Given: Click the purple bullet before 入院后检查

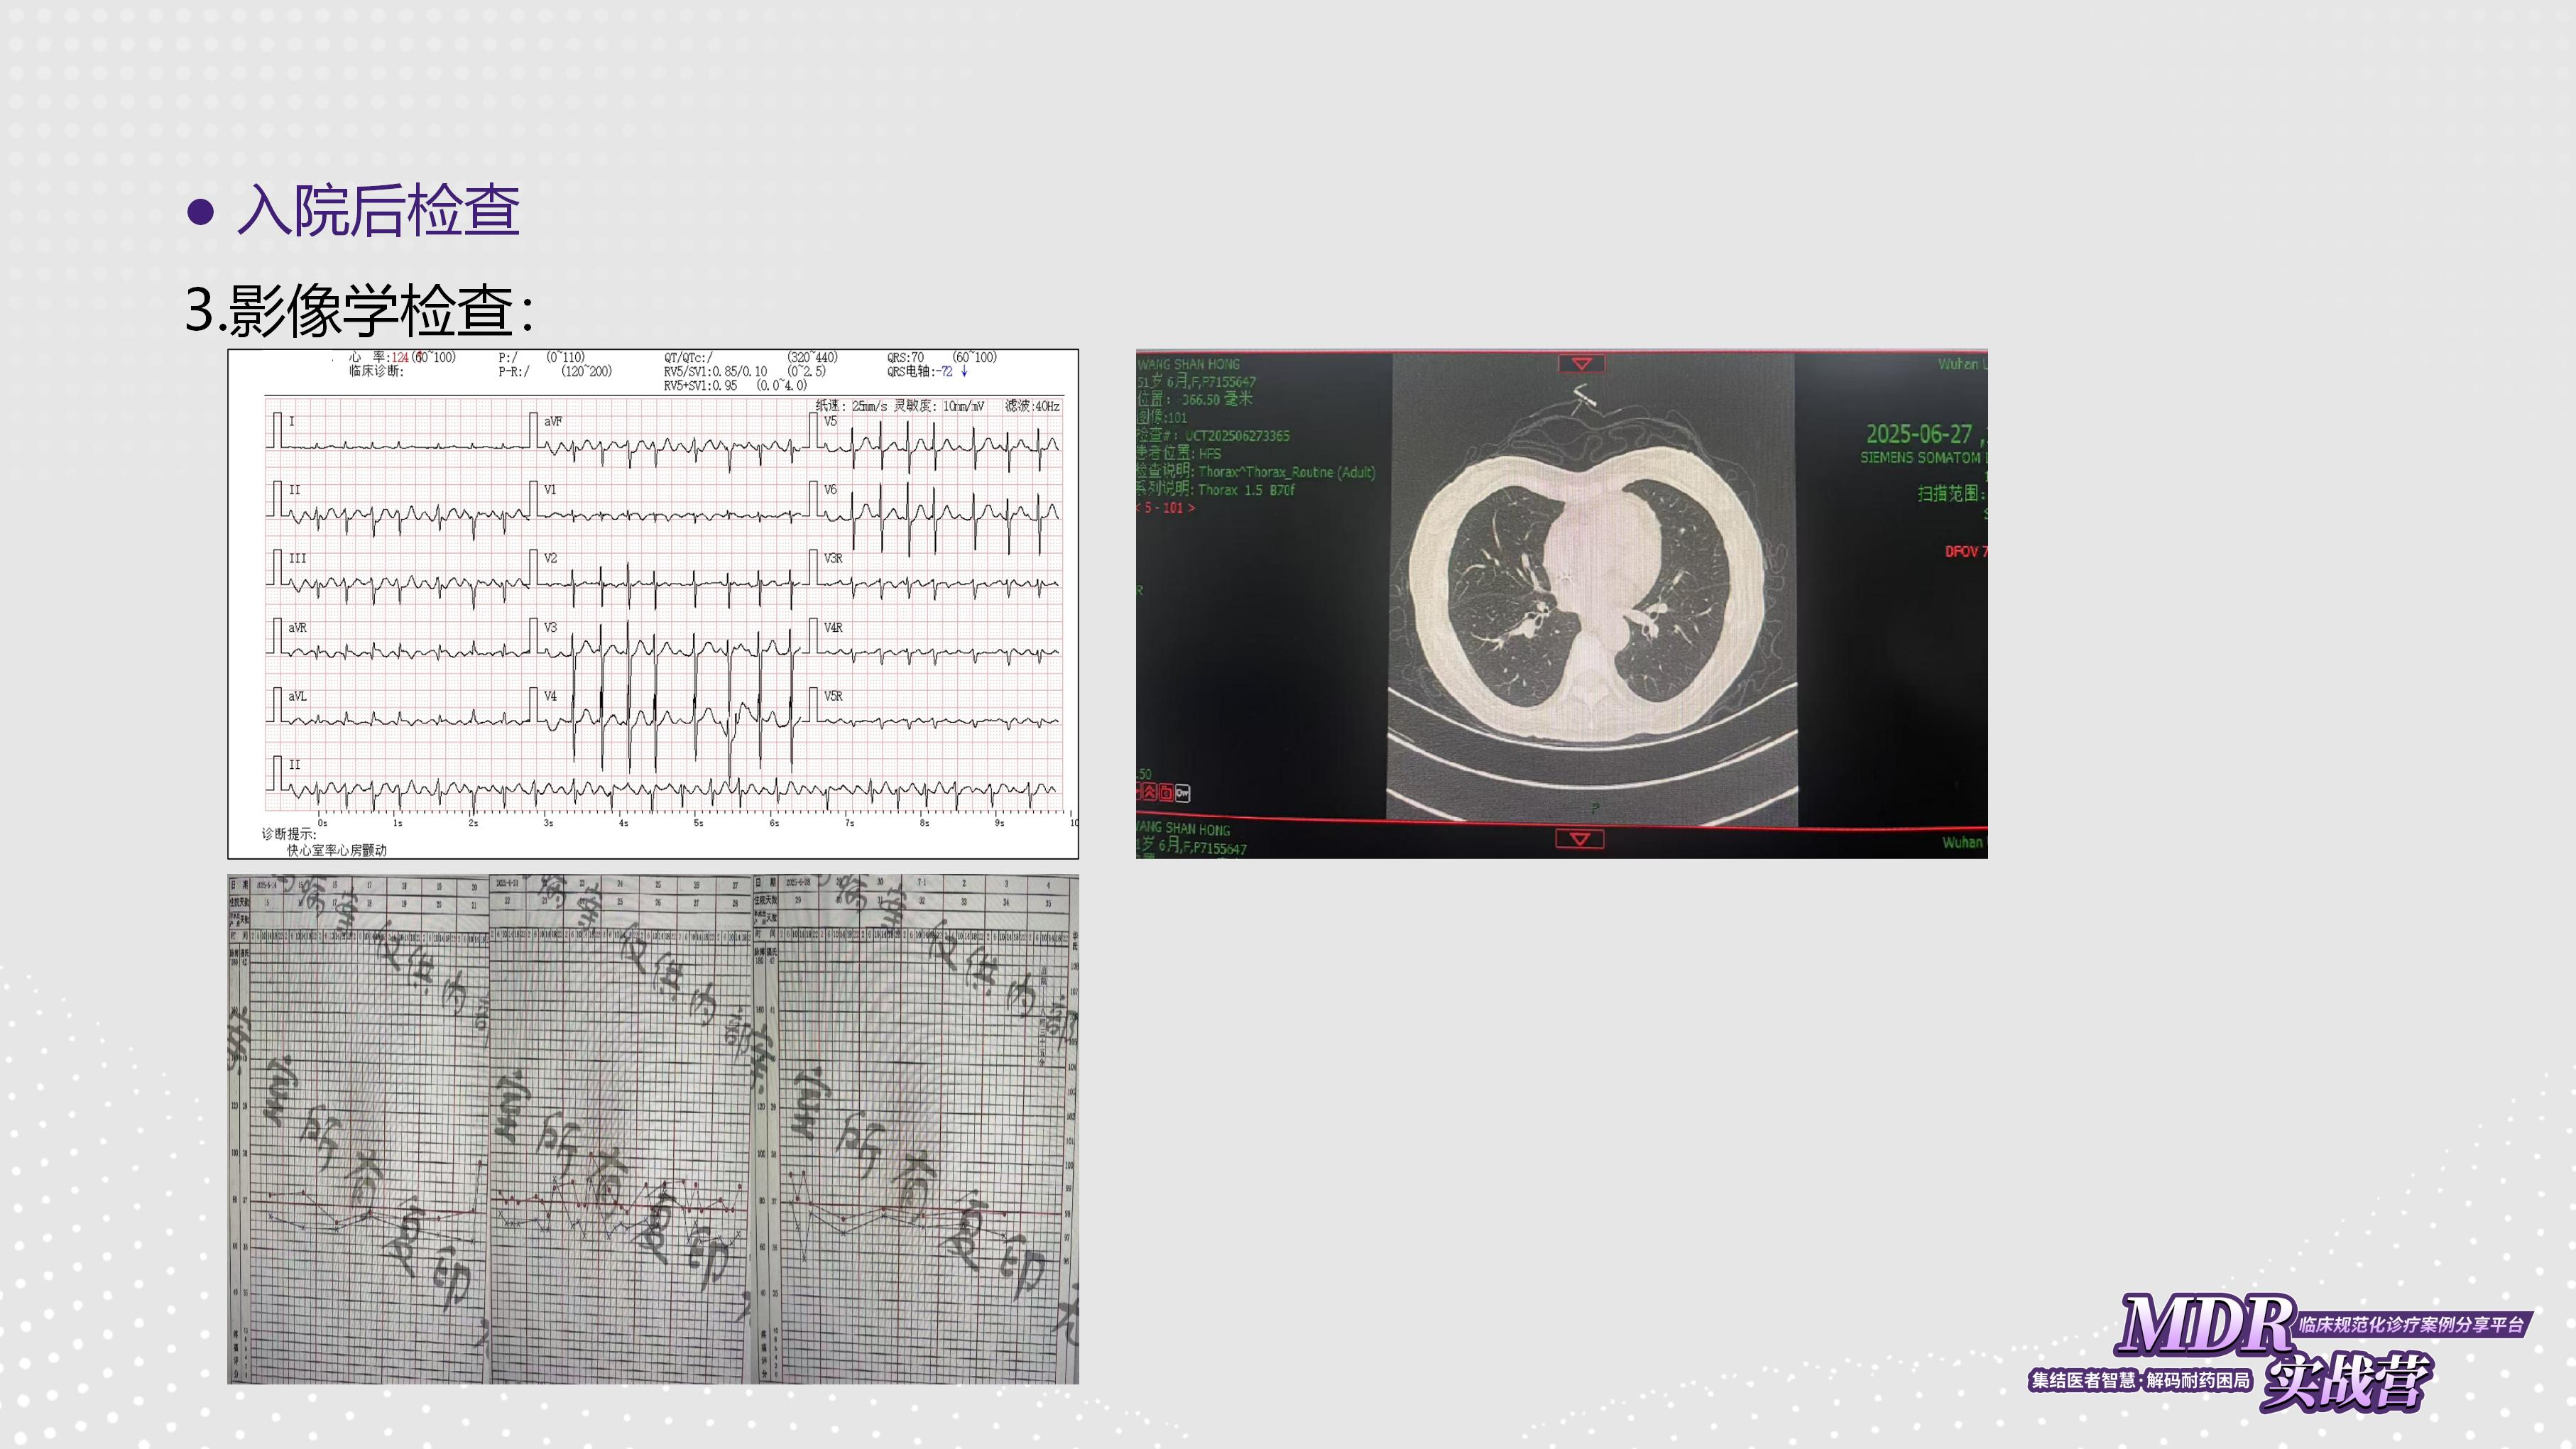Looking at the screenshot, I should click(x=201, y=211).
